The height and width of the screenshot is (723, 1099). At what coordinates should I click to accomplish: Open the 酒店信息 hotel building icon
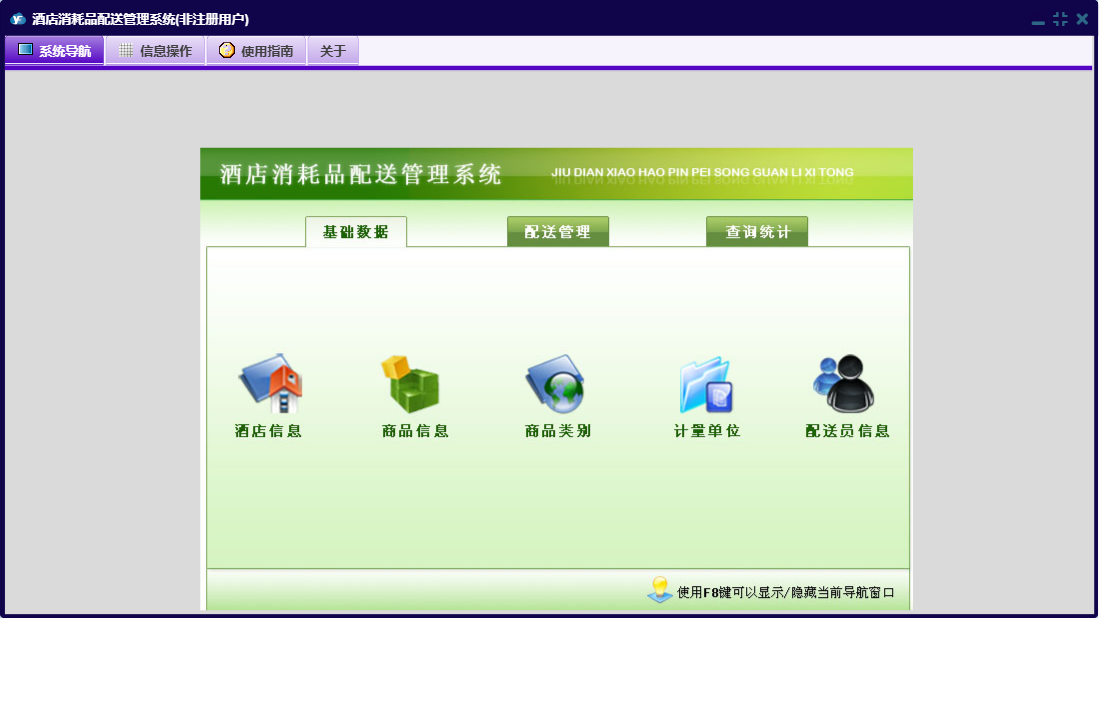pos(269,385)
